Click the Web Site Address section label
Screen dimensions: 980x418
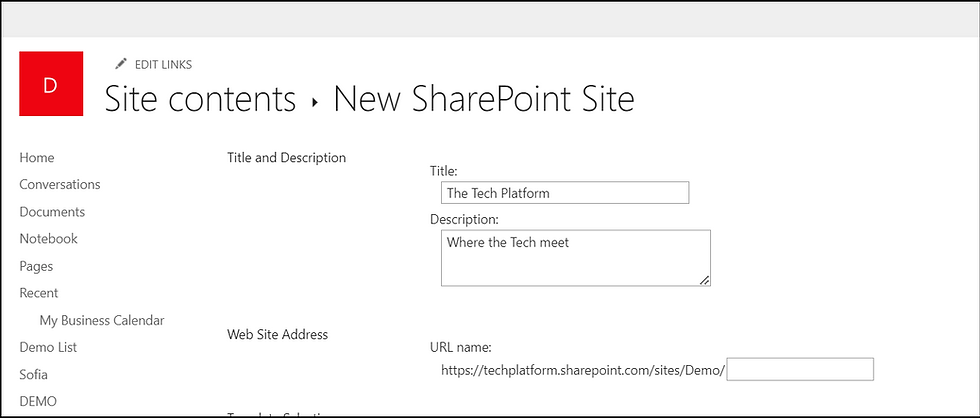point(278,335)
